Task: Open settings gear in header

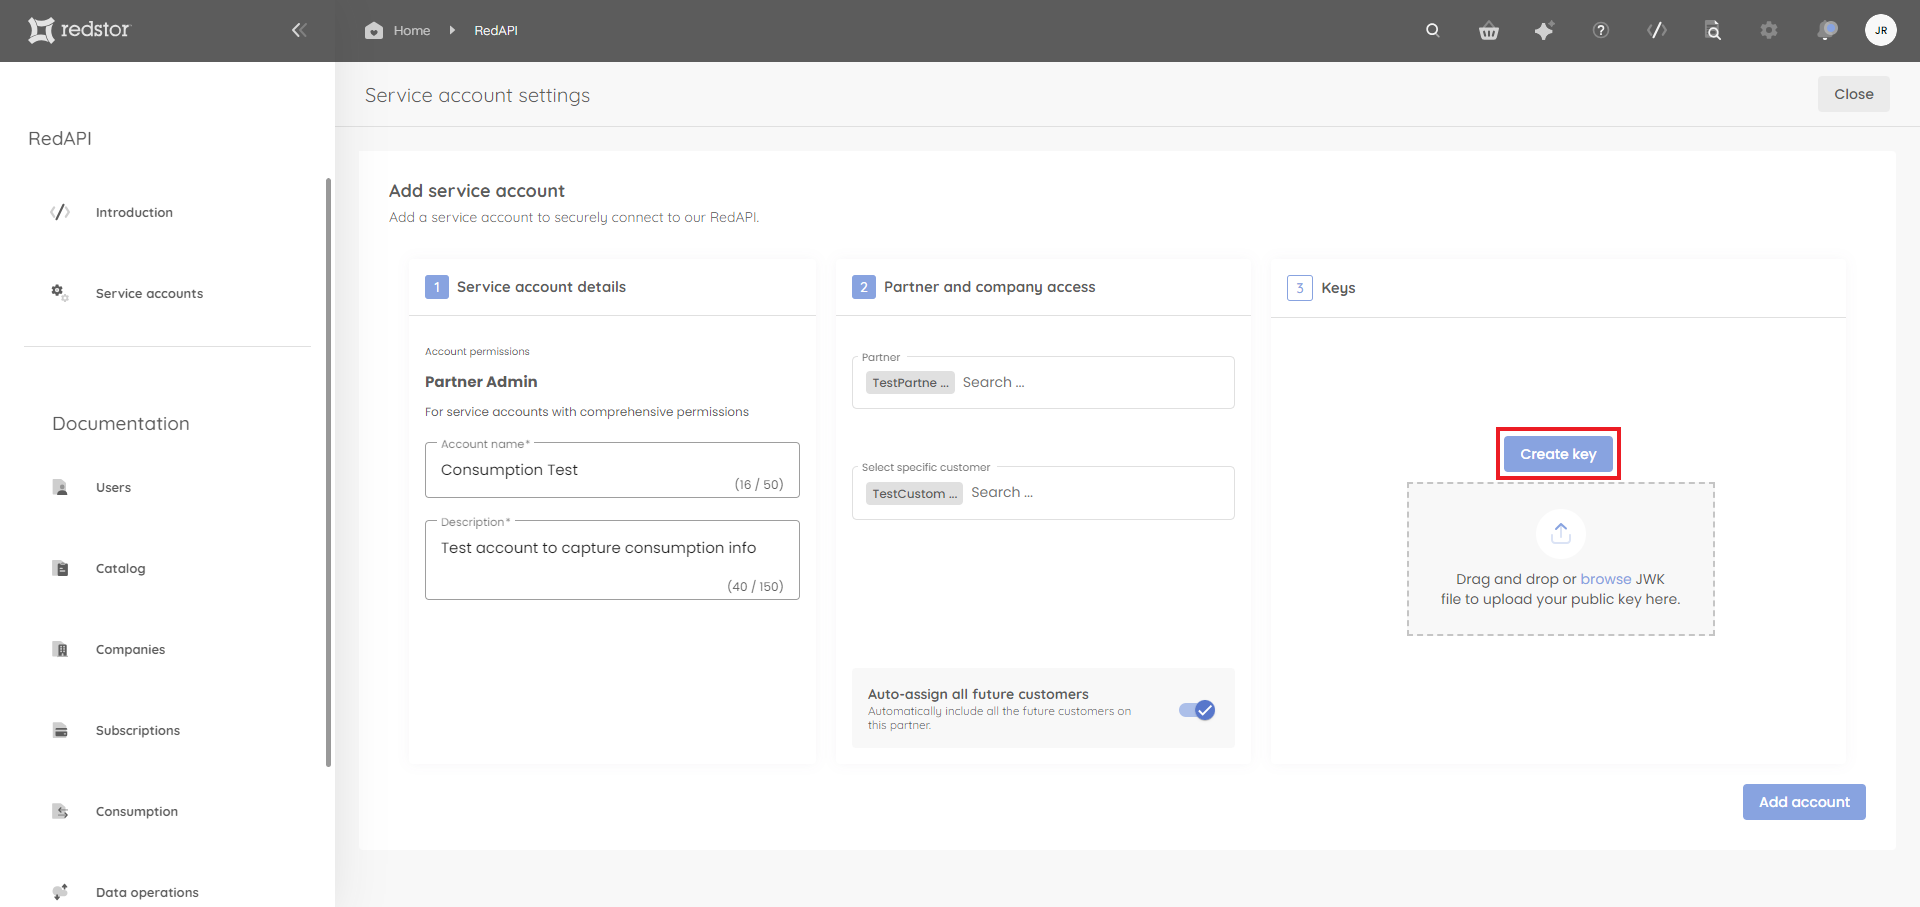Action: tap(1769, 30)
